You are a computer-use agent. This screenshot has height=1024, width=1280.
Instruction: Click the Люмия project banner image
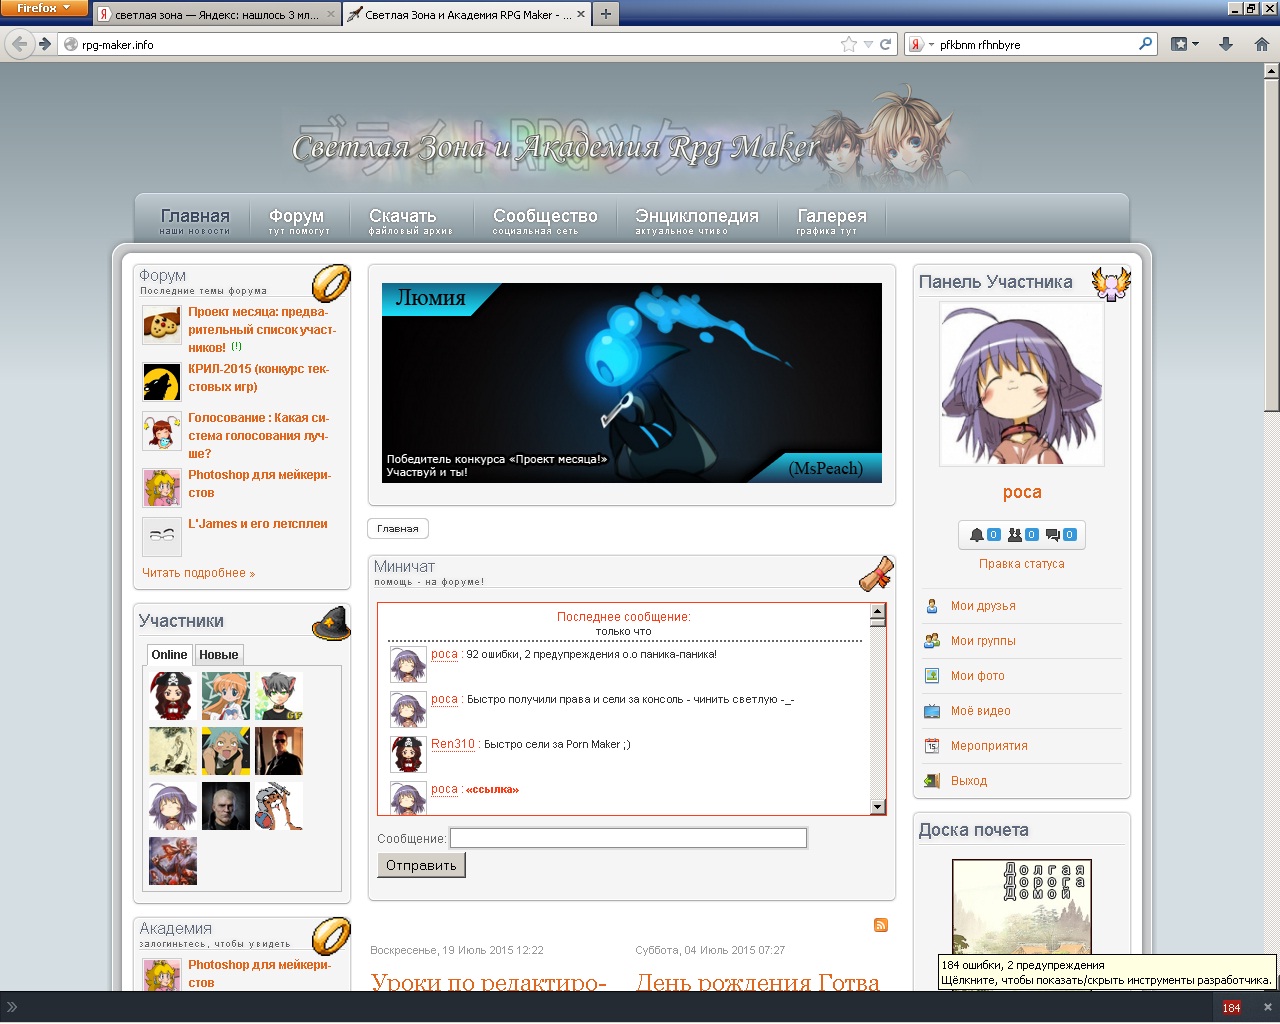click(632, 383)
